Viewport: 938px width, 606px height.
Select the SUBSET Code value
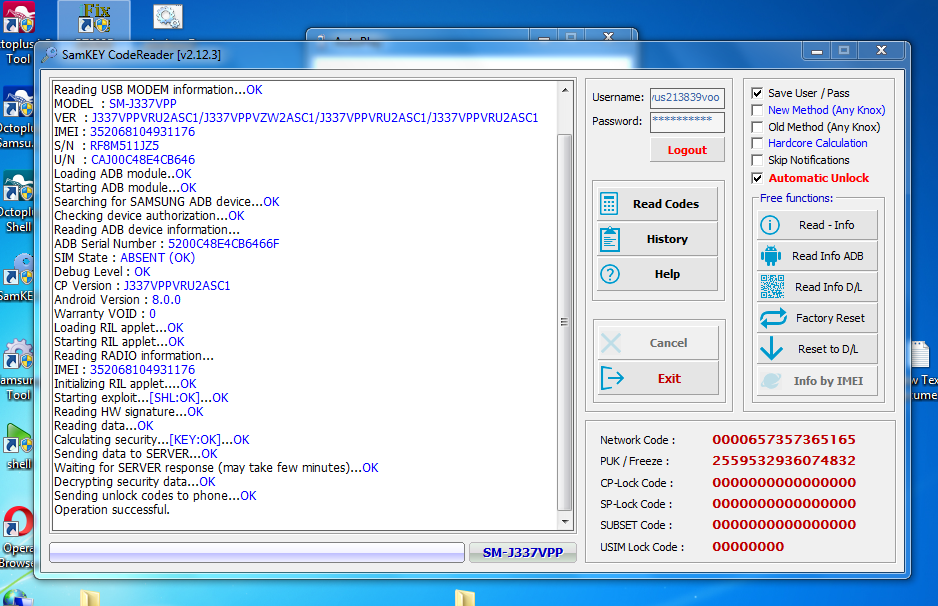(784, 525)
